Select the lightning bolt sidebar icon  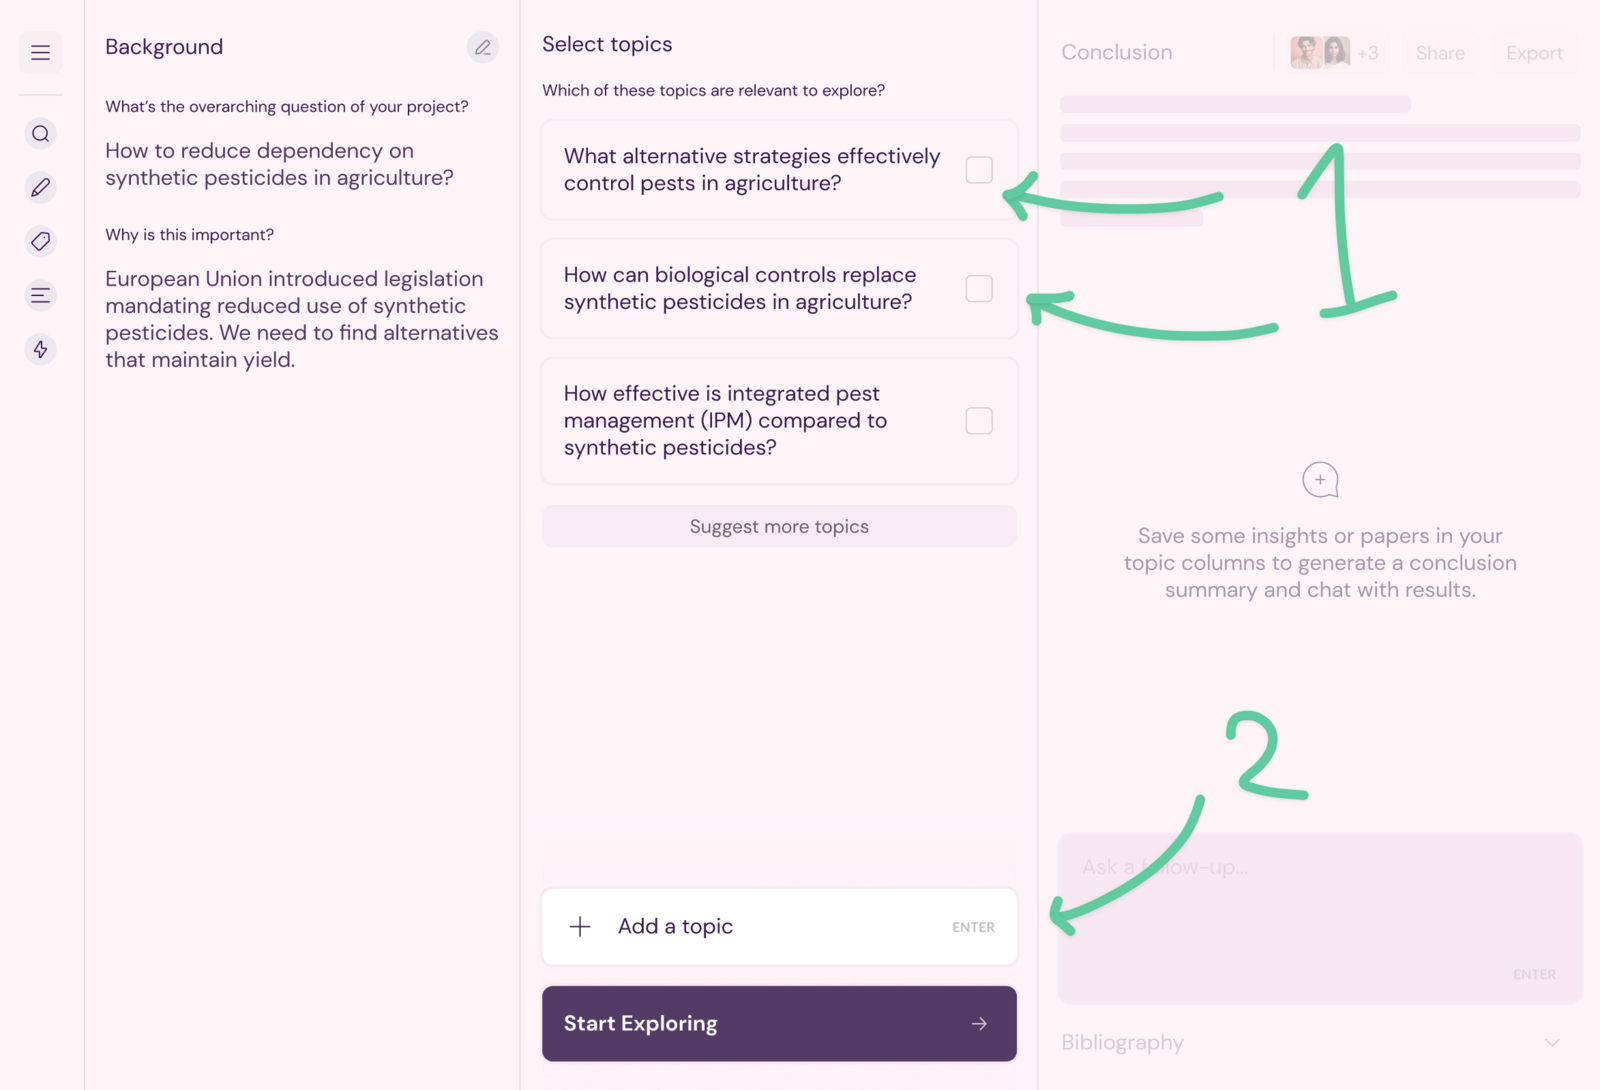tap(40, 349)
